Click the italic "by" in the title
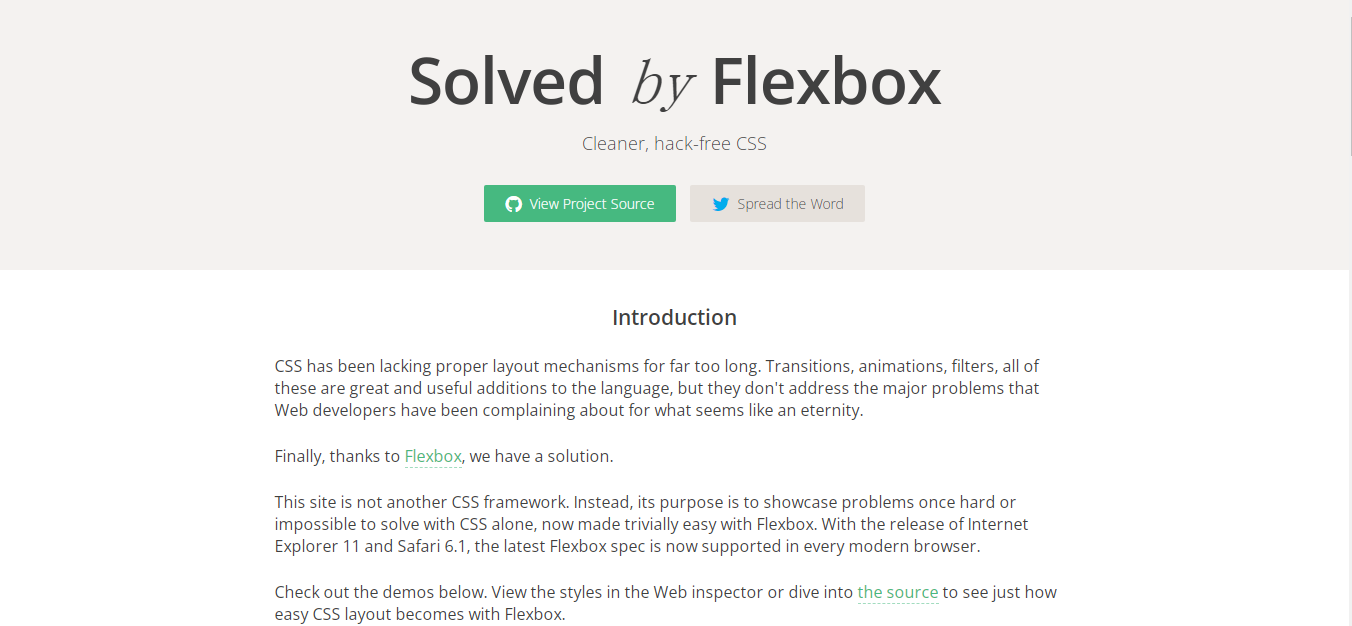This screenshot has height=626, width=1352. (661, 84)
